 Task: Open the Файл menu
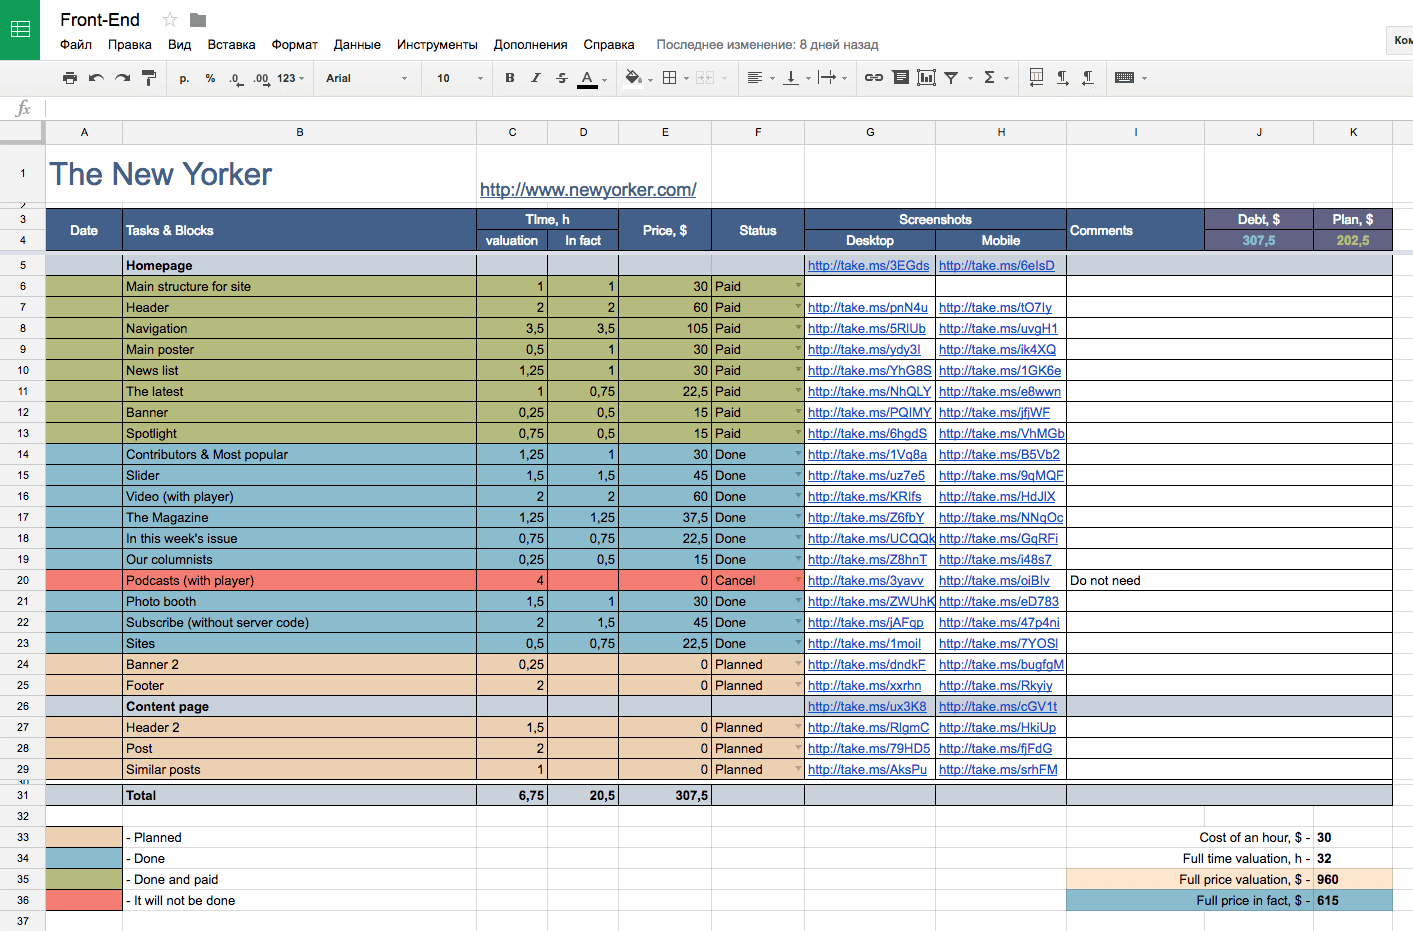click(x=75, y=45)
